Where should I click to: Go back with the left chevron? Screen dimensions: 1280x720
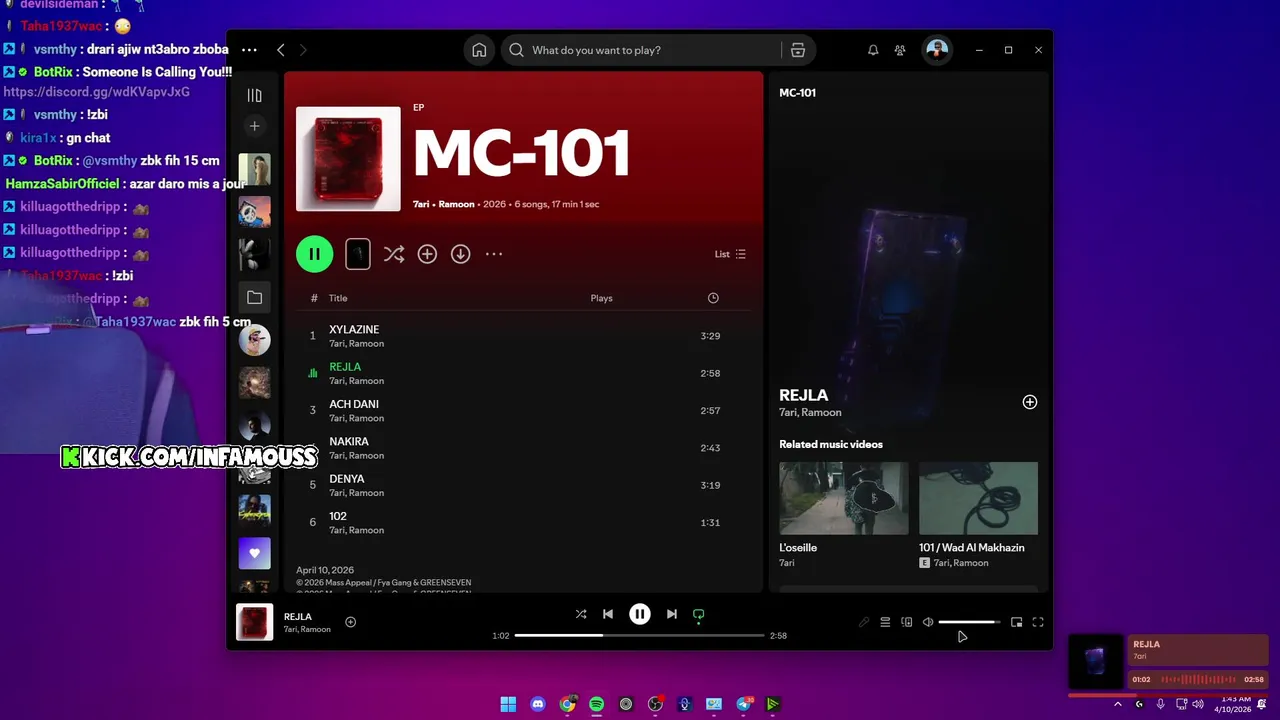[x=281, y=50]
